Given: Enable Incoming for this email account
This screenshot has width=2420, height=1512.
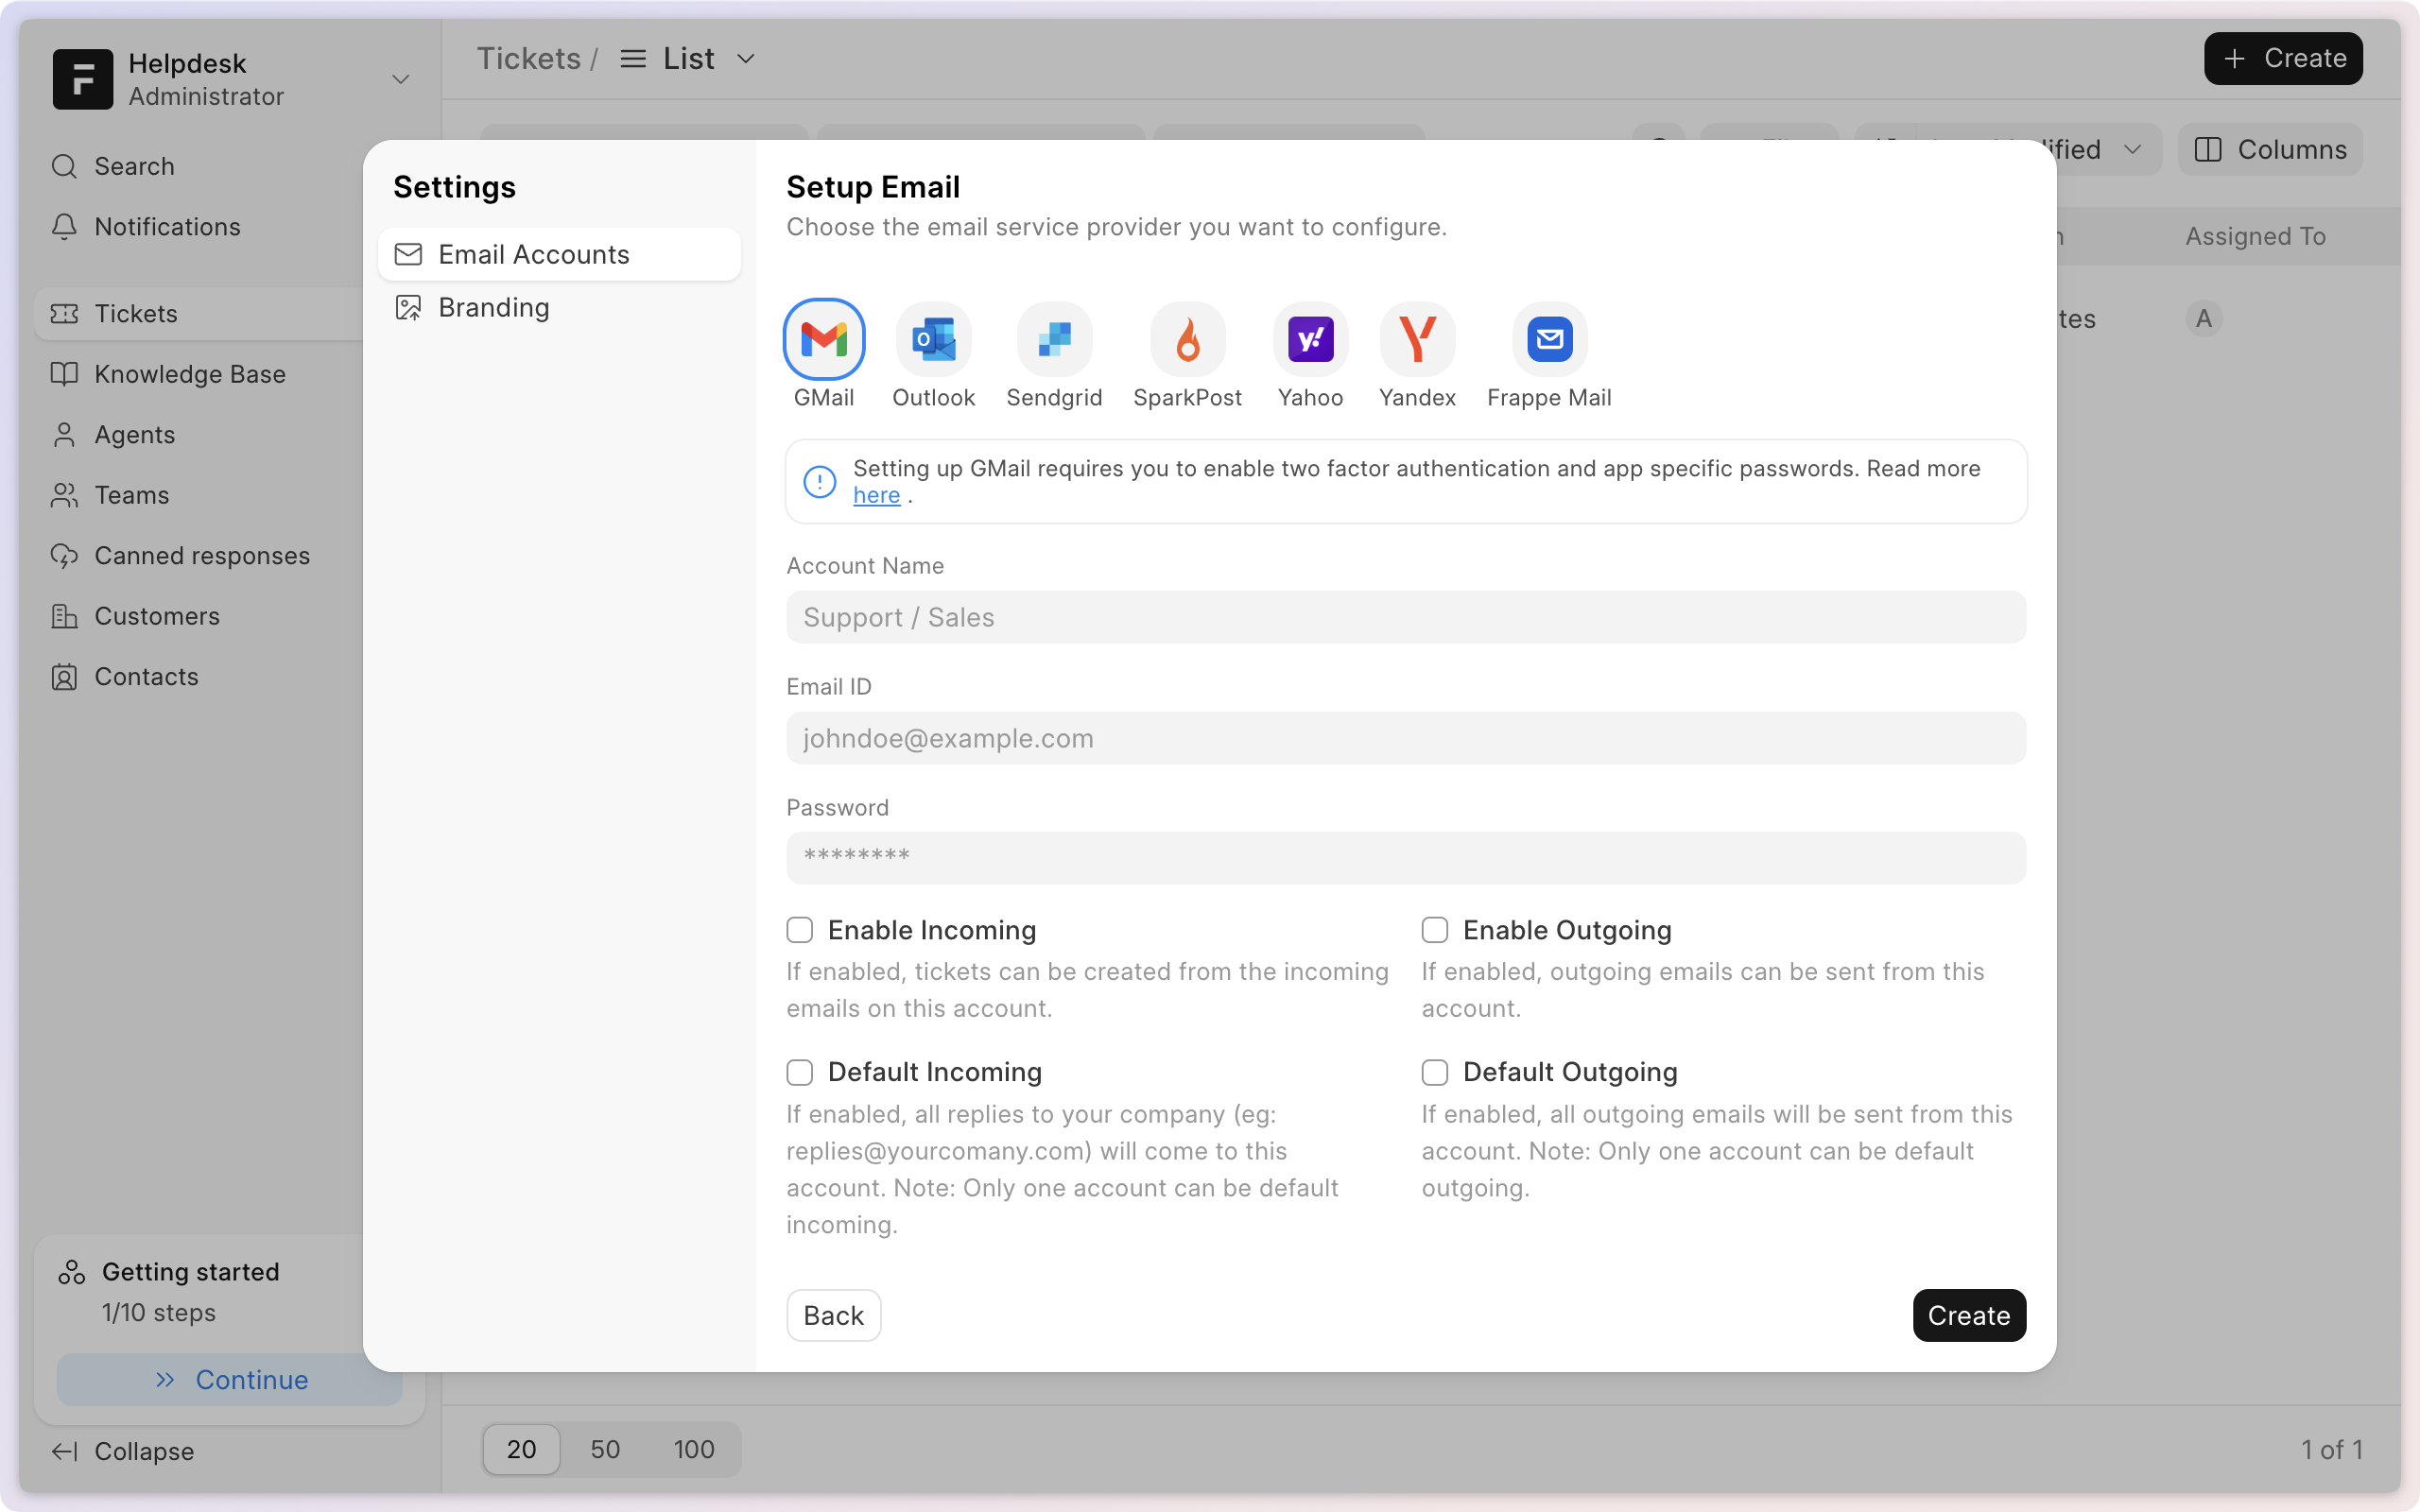Looking at the screenshot, I should pos(799,929).
